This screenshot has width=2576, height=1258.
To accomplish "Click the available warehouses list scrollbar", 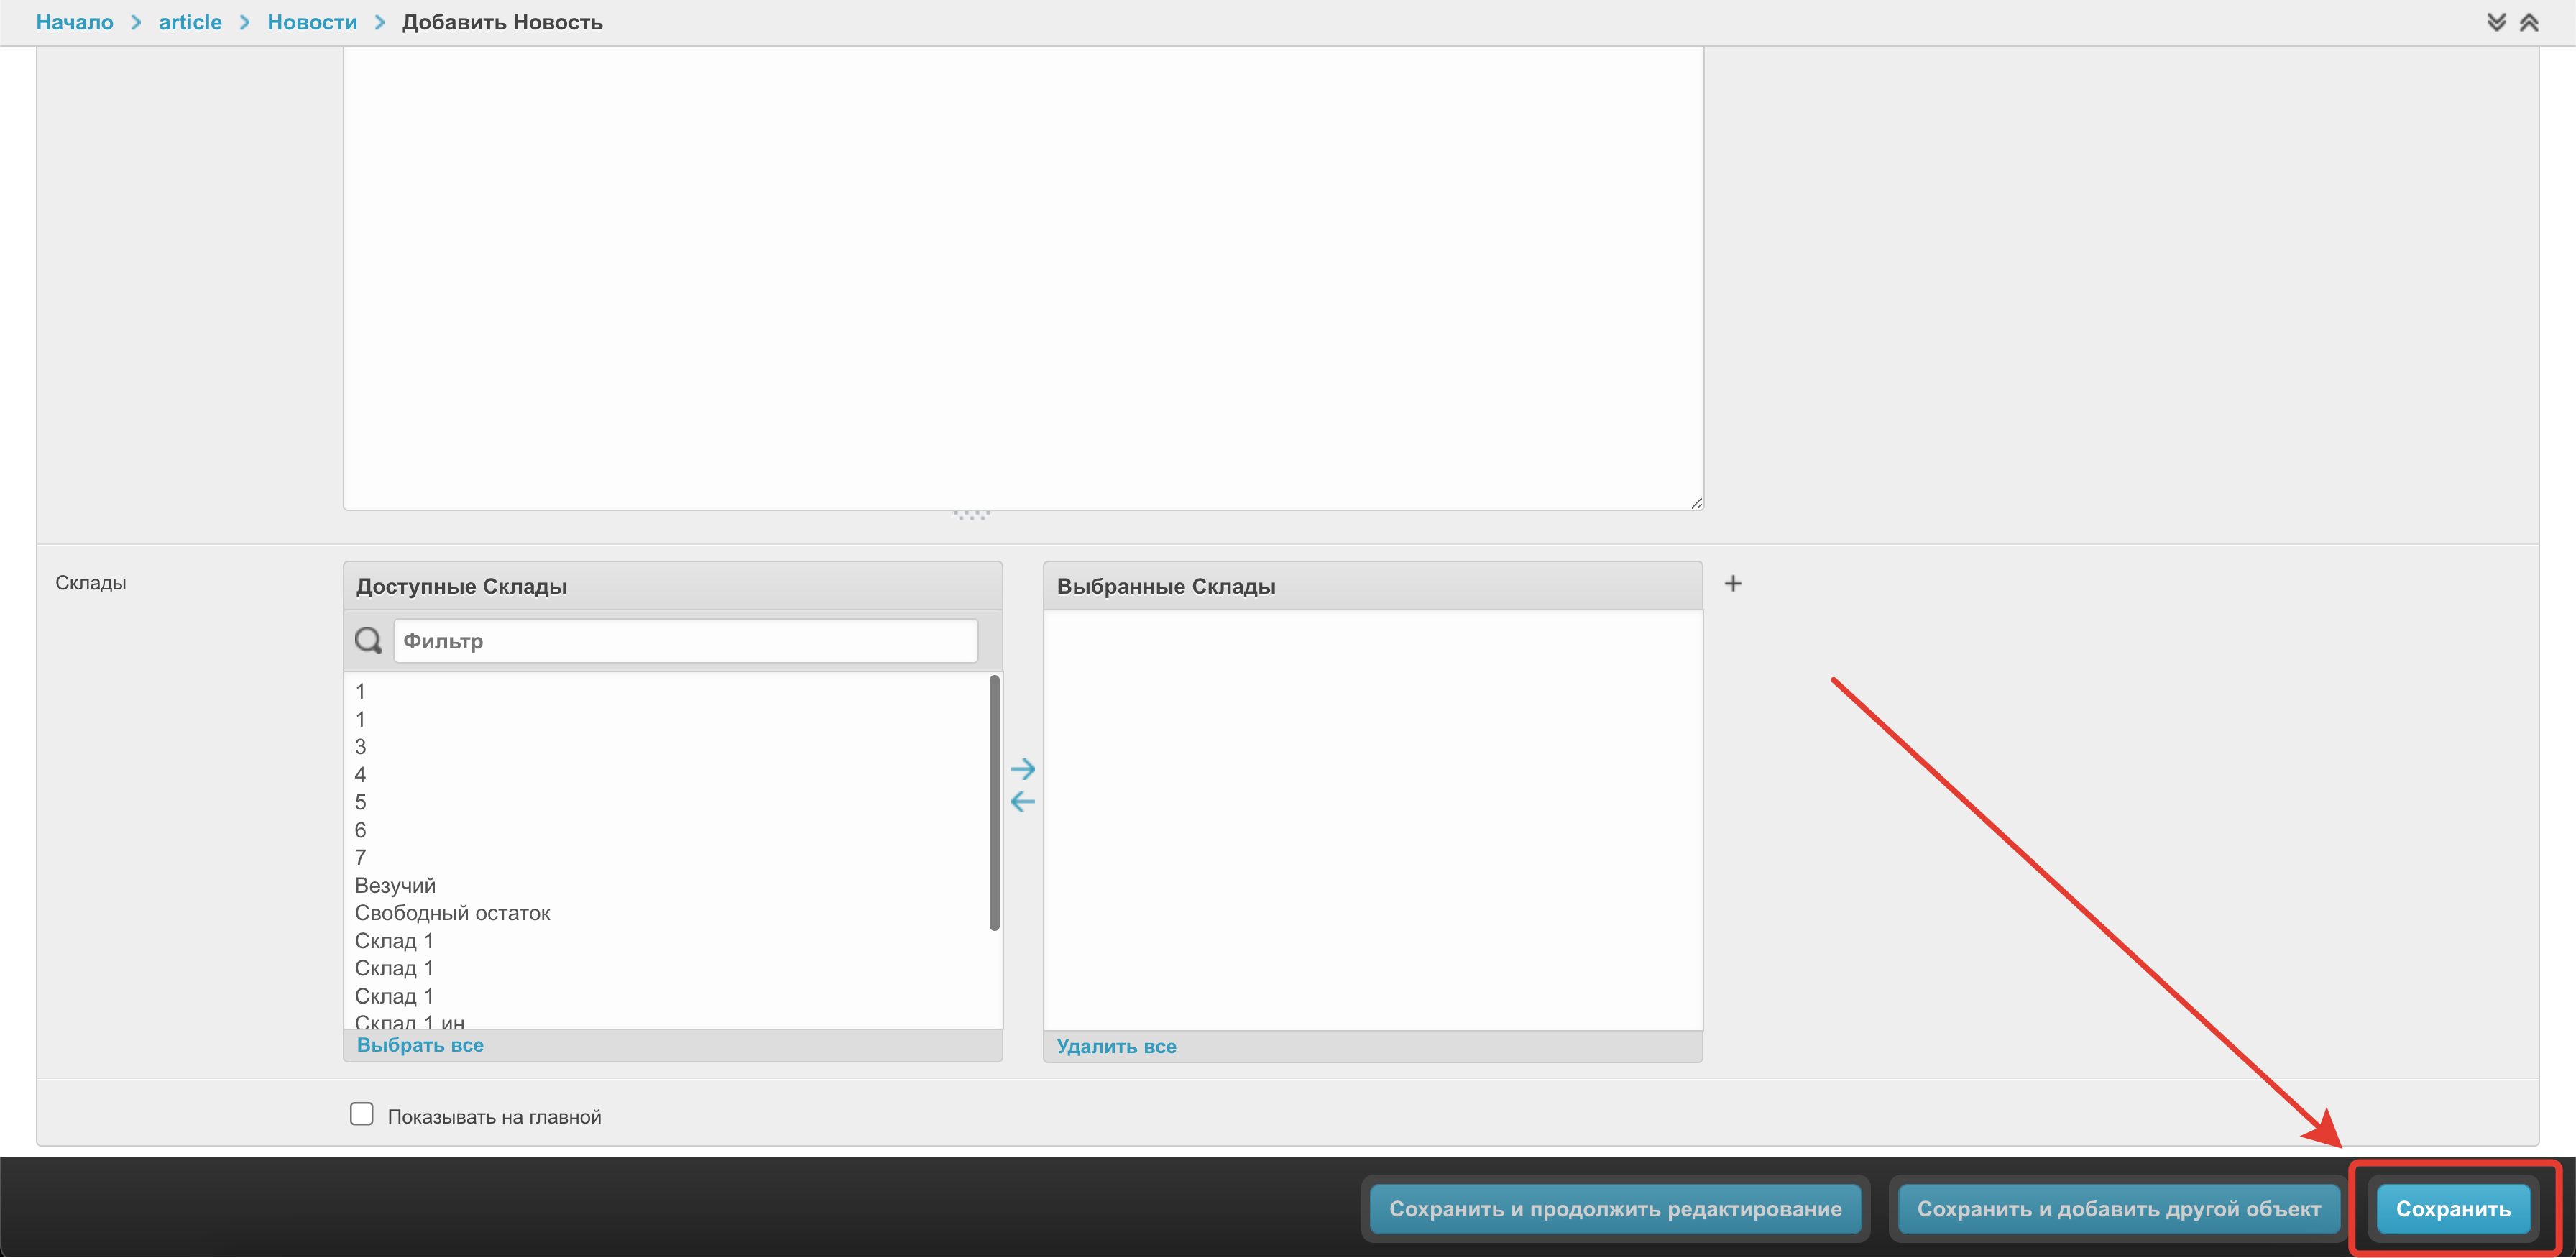I will click(x=994, y=802).
